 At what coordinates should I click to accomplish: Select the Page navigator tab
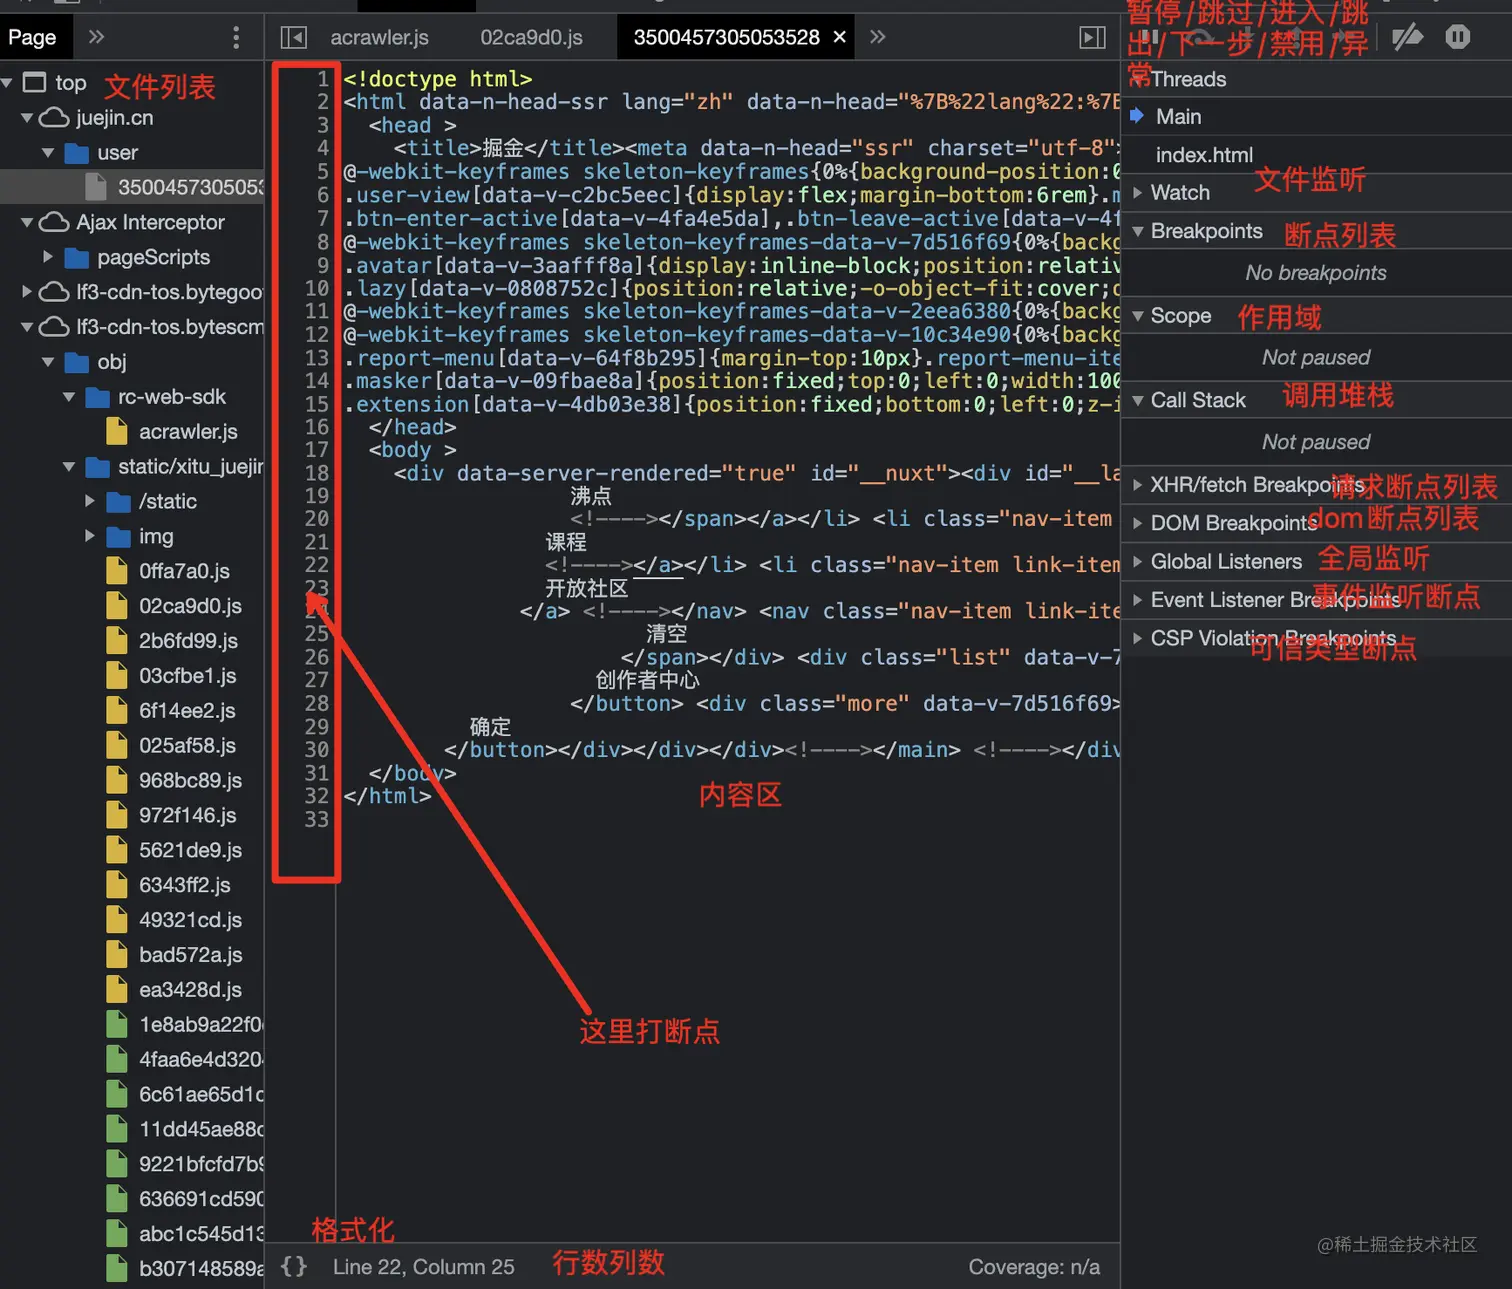[x=32, y=38]
